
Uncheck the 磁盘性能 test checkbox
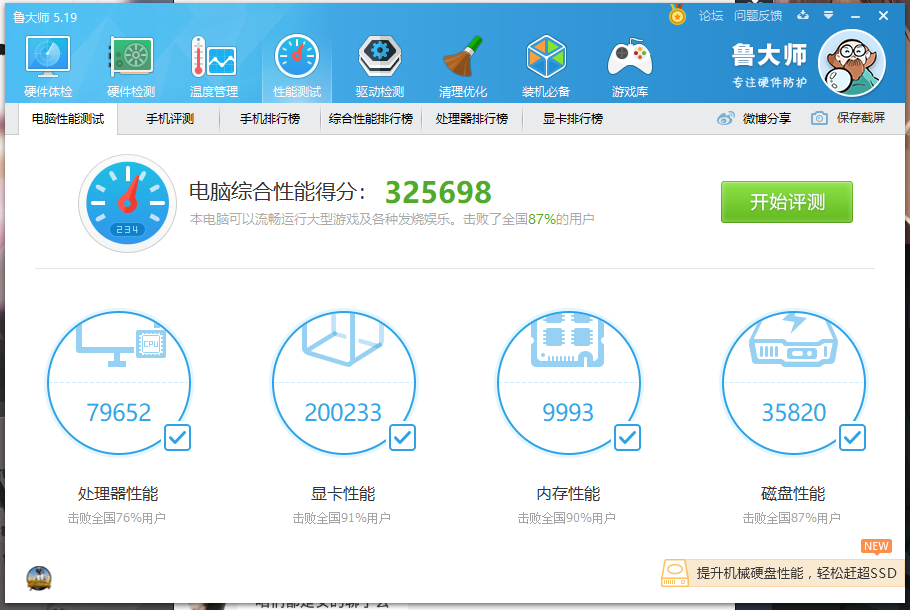tap(853, 438)
